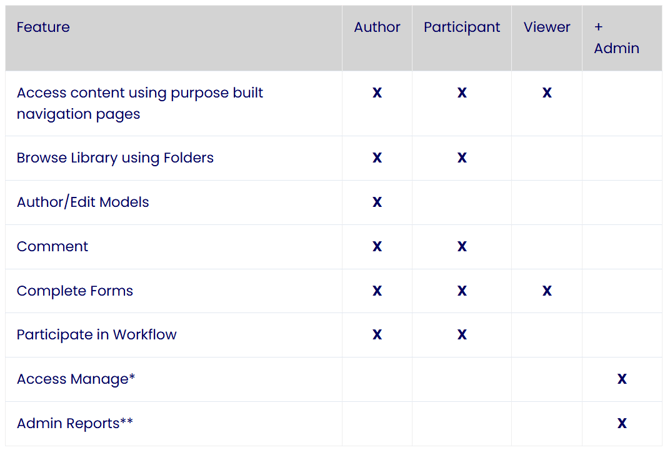Click the Author X mark for Browse Library
Screen dimensions: 670x450
pos(377,158)
